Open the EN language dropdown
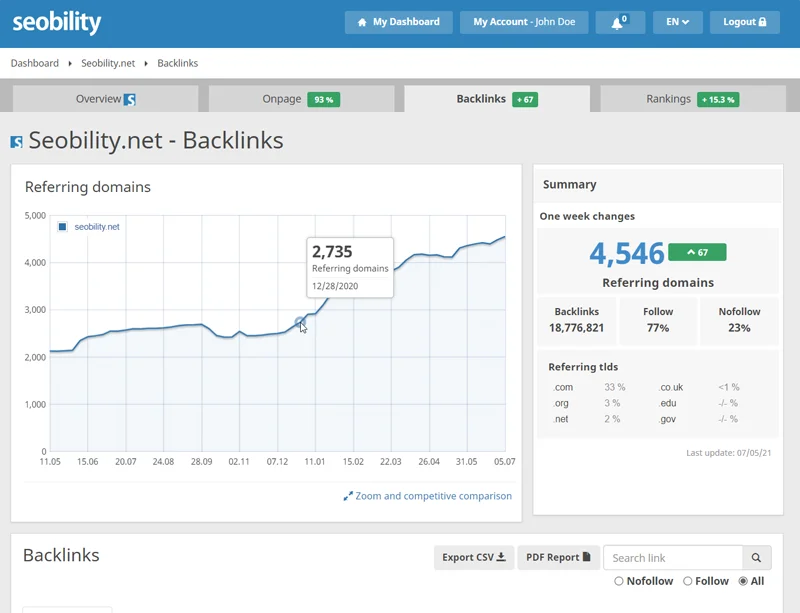Screen dimensions: 800x613 tap(678, 21)
